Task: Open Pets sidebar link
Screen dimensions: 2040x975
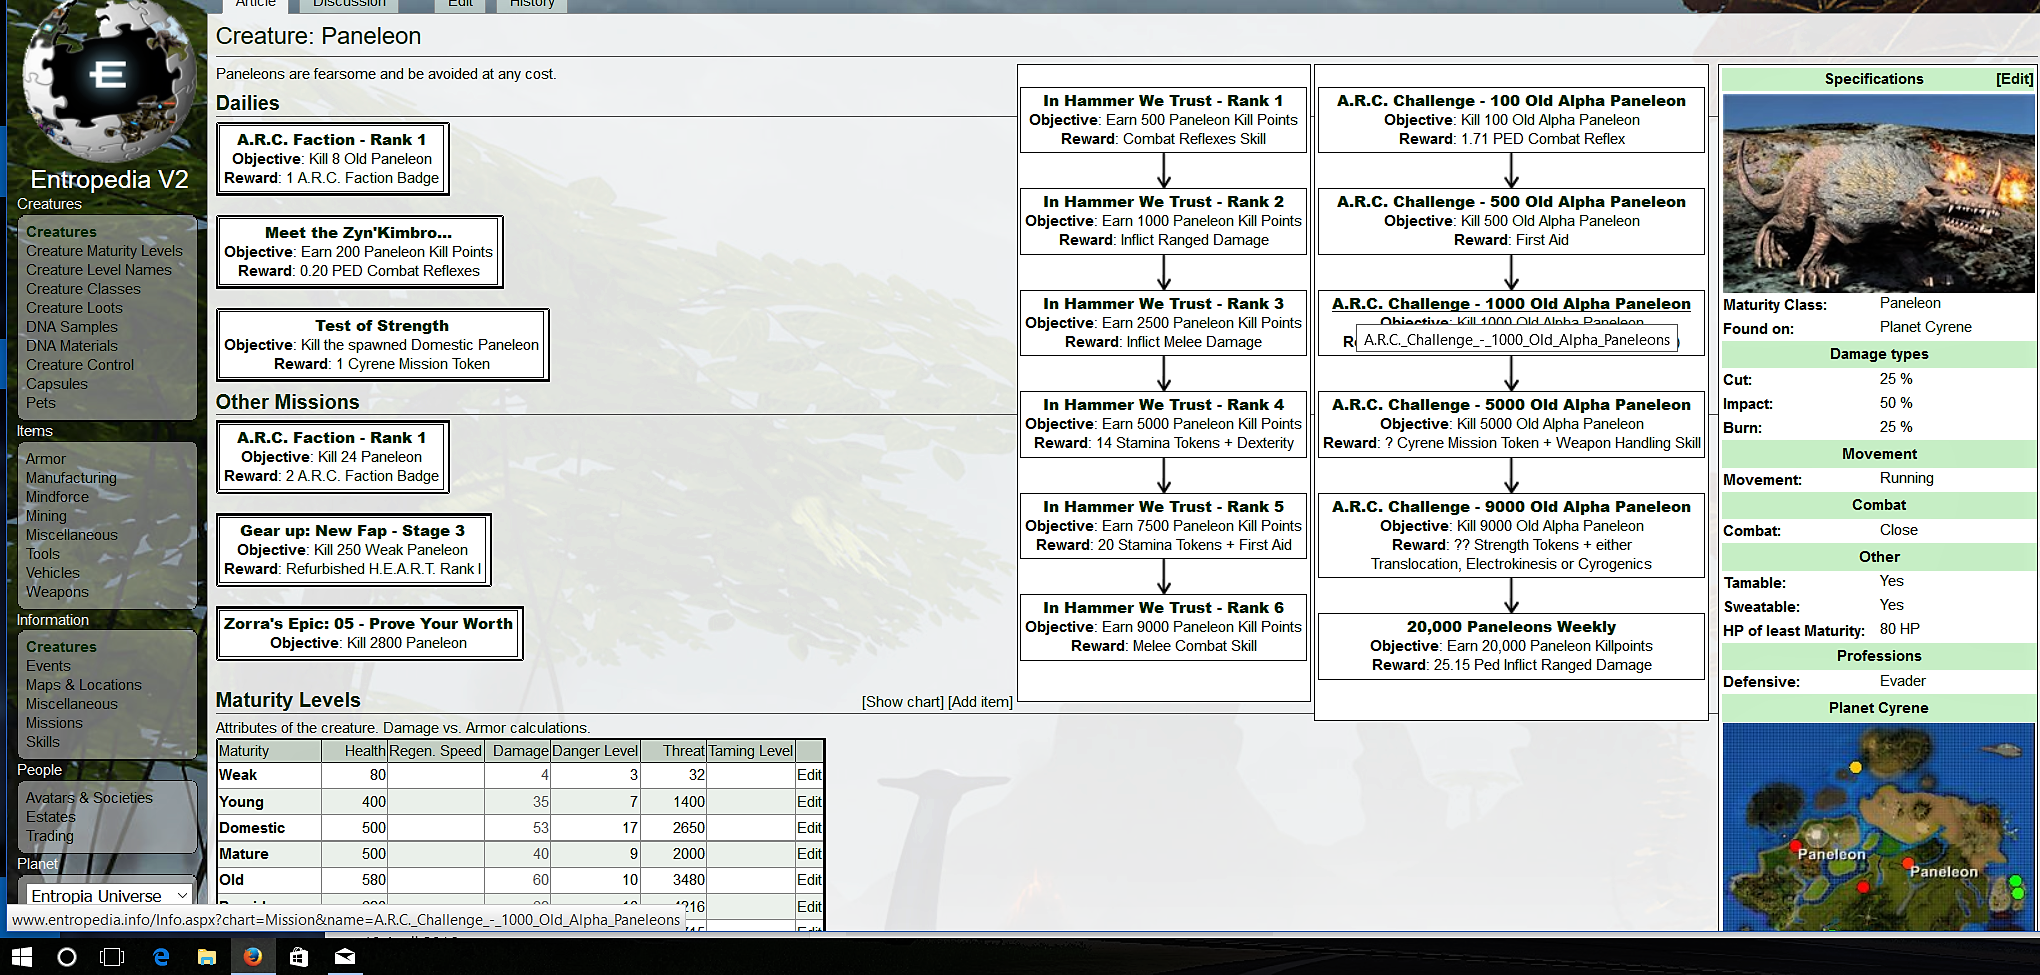Action: click(x=41, y=403)
